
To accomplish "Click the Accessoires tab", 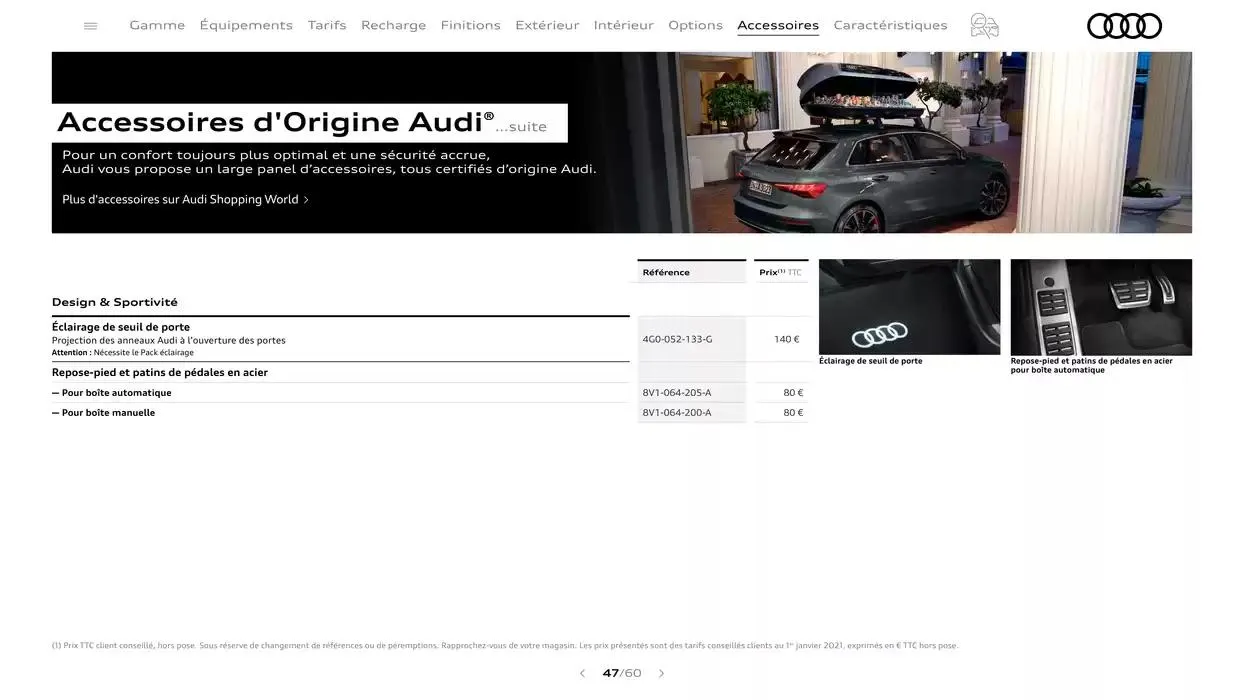I will pos(777,25).
